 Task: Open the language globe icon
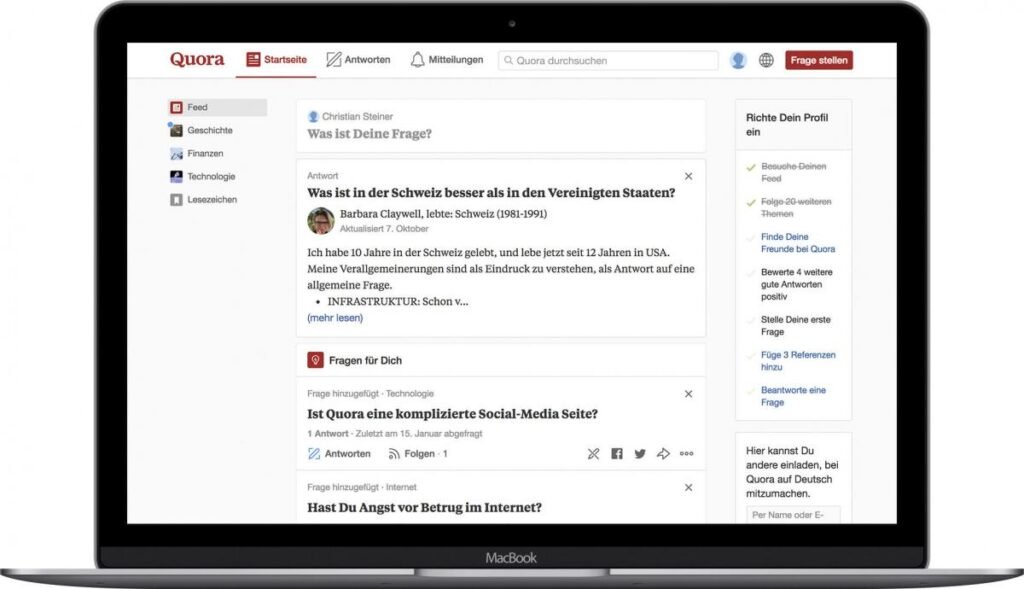click(766, 60)
